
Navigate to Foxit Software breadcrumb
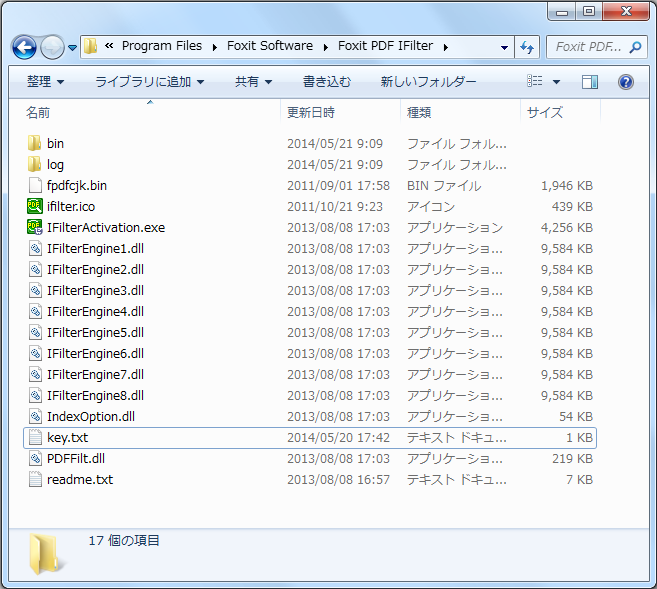[270, 46]
